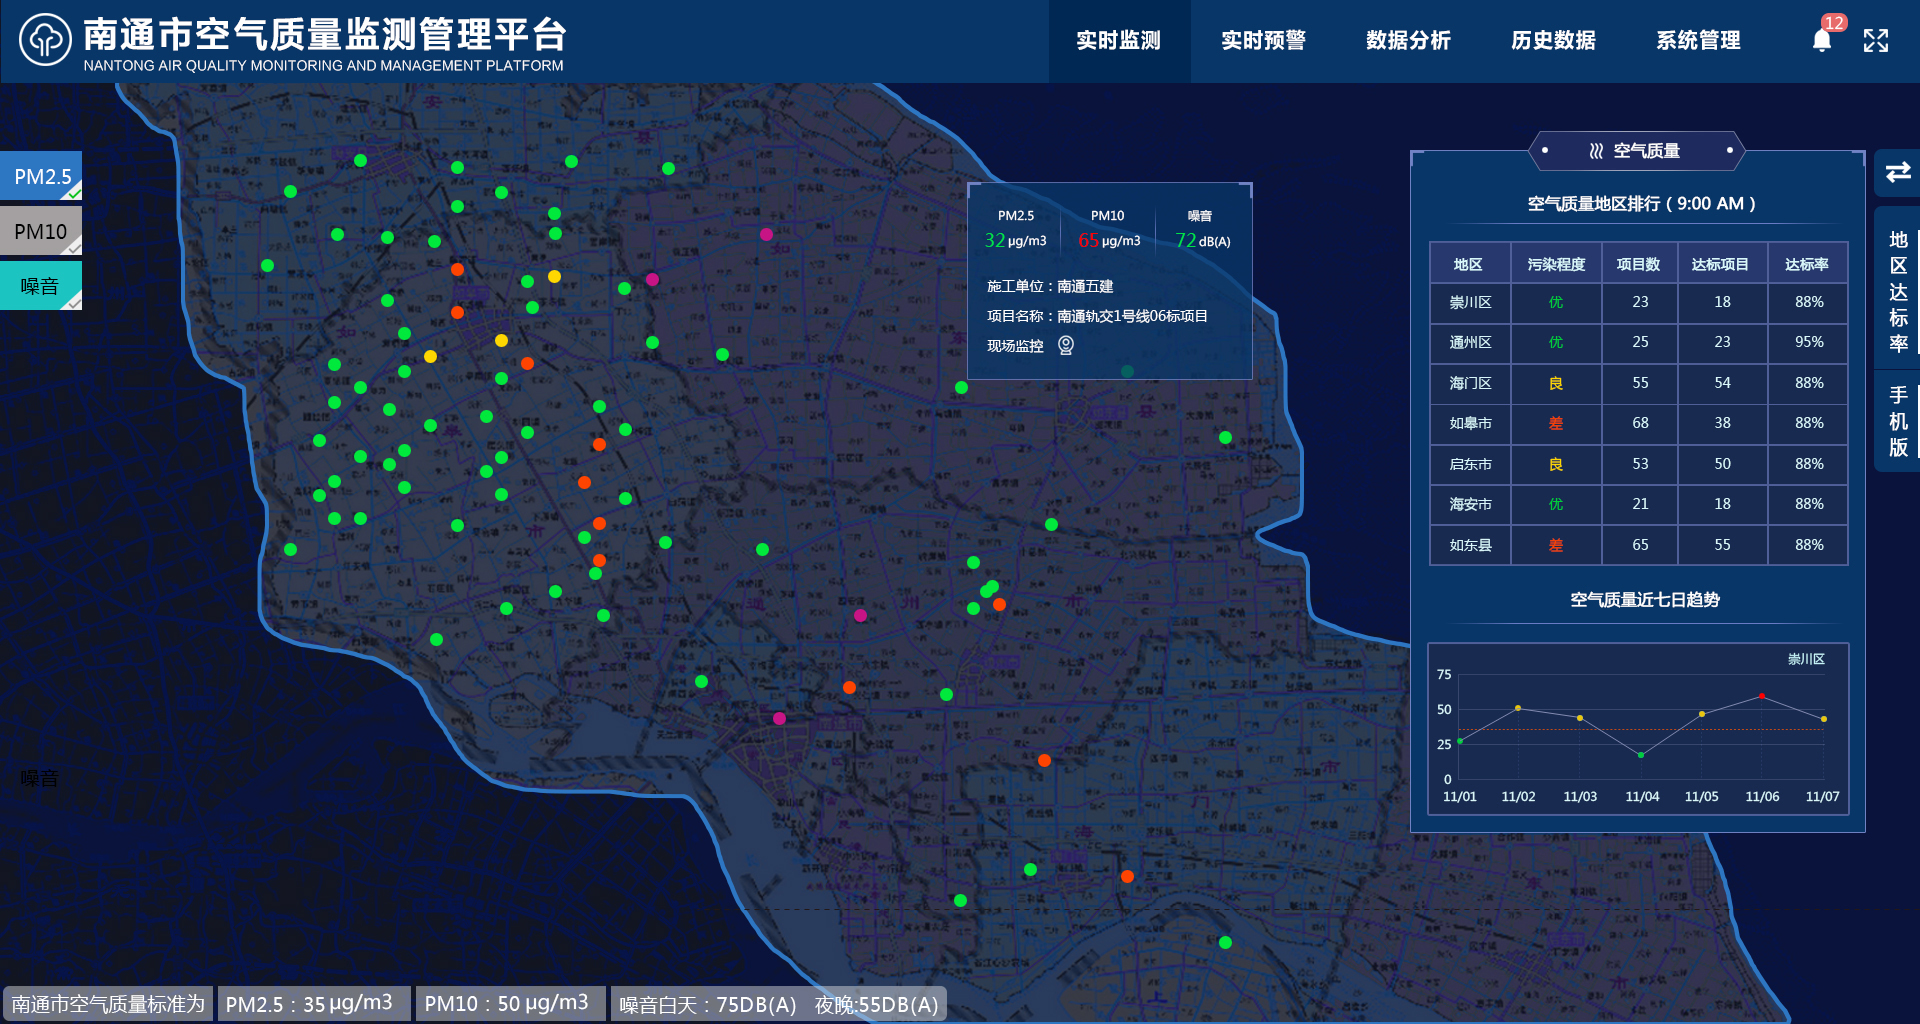
Task: Toggle the PM10 map layer
Action: [41, 232]
